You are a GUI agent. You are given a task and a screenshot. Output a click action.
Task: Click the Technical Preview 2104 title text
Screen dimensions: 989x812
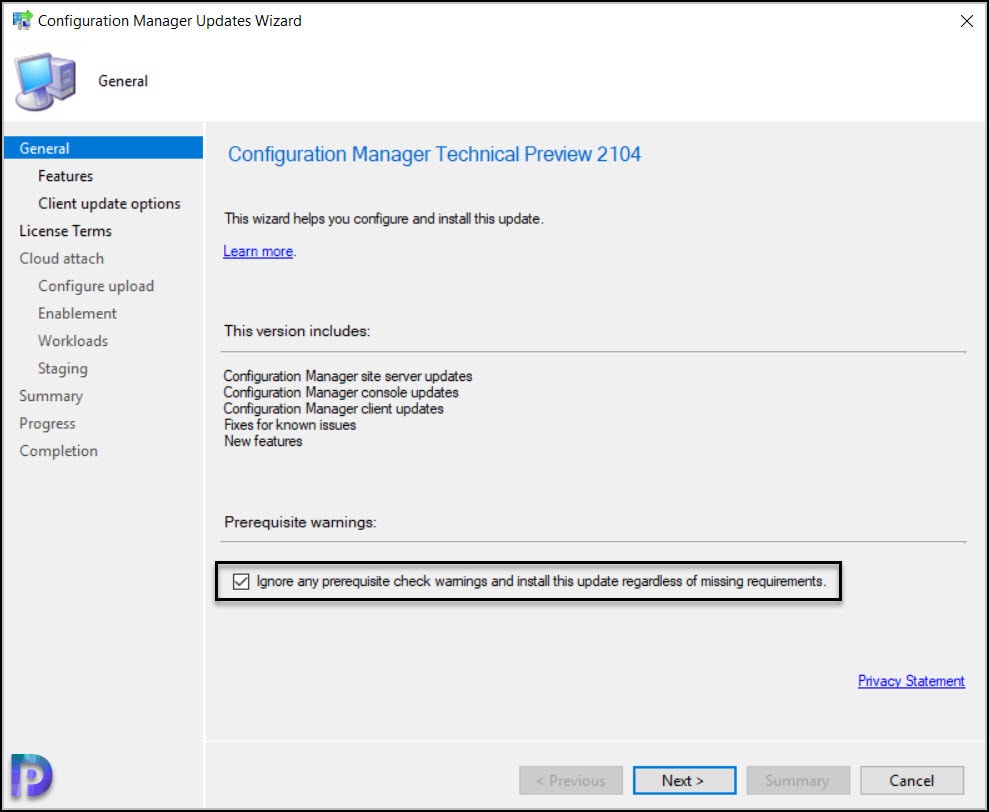[x=435, y=154]
